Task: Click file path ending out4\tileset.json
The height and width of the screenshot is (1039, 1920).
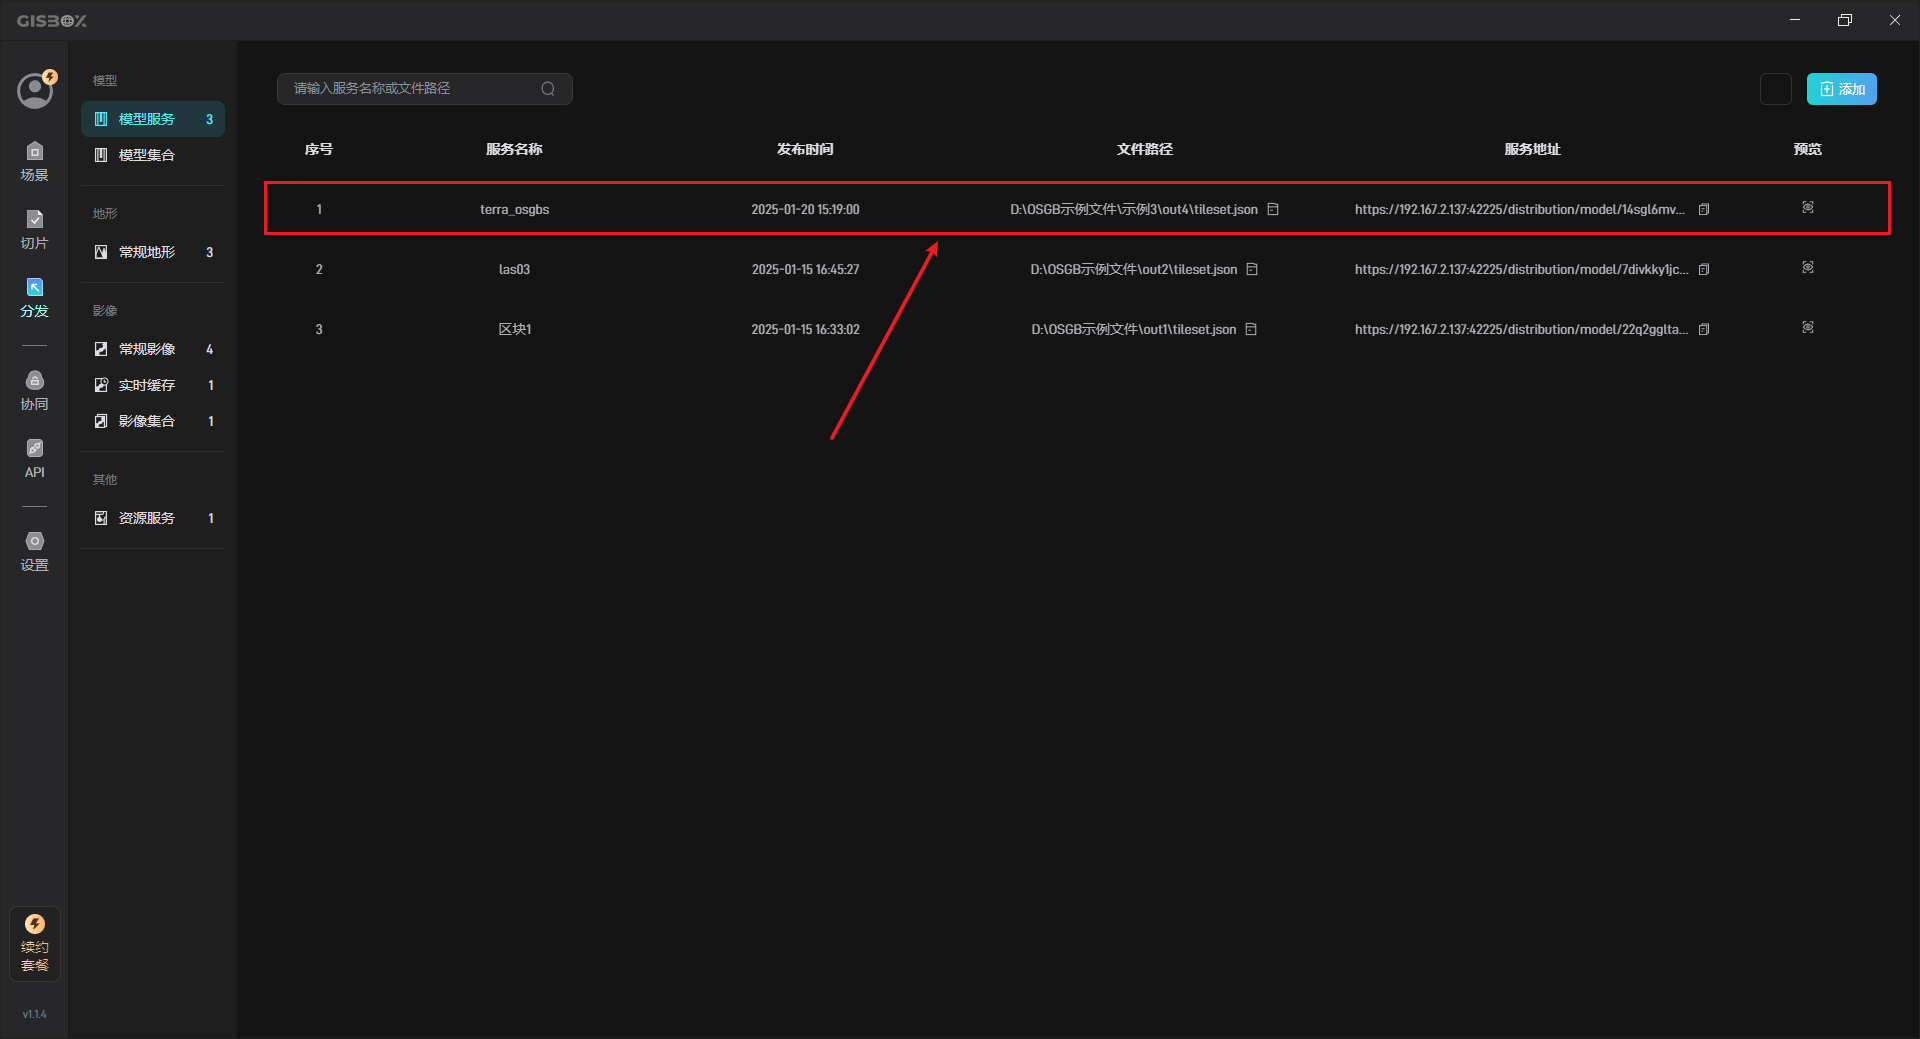Action: pos(1134,209)
